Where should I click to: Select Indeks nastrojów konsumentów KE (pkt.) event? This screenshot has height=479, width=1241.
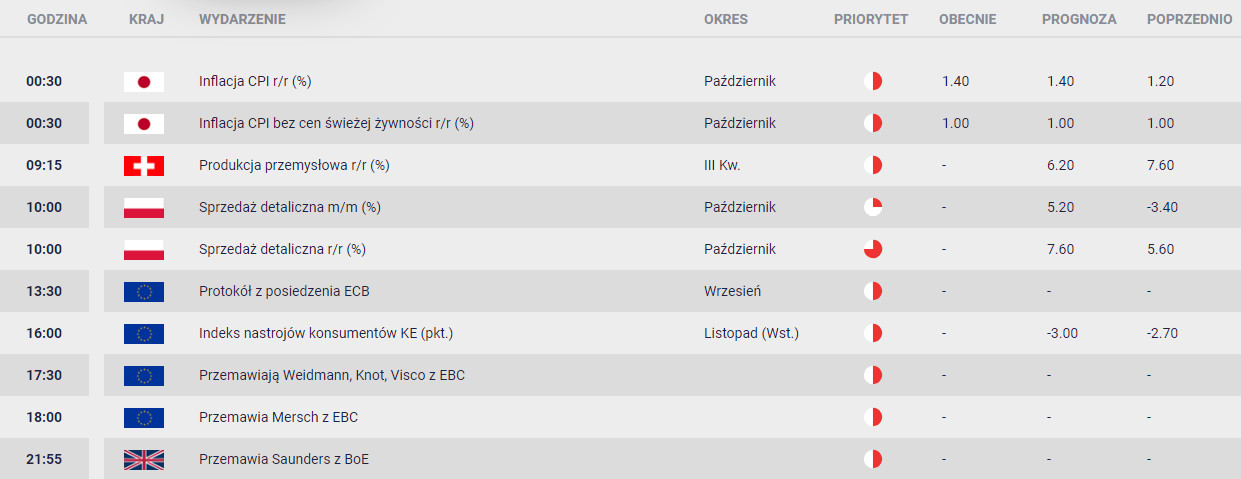click(x=333, y=334)
